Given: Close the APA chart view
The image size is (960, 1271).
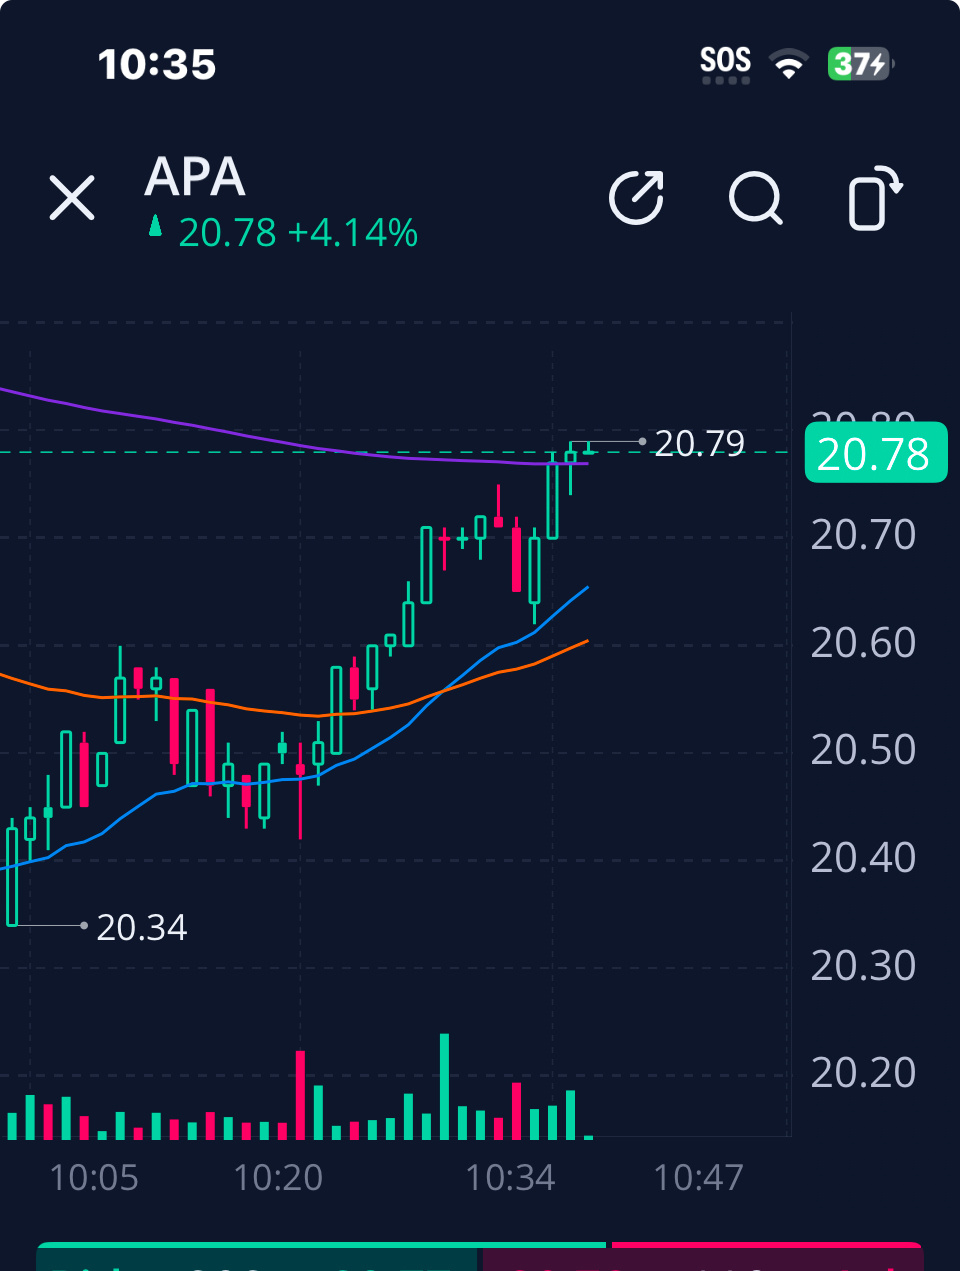Looking at the screenshot, I should pyautogui.click(x=72, y=197).
